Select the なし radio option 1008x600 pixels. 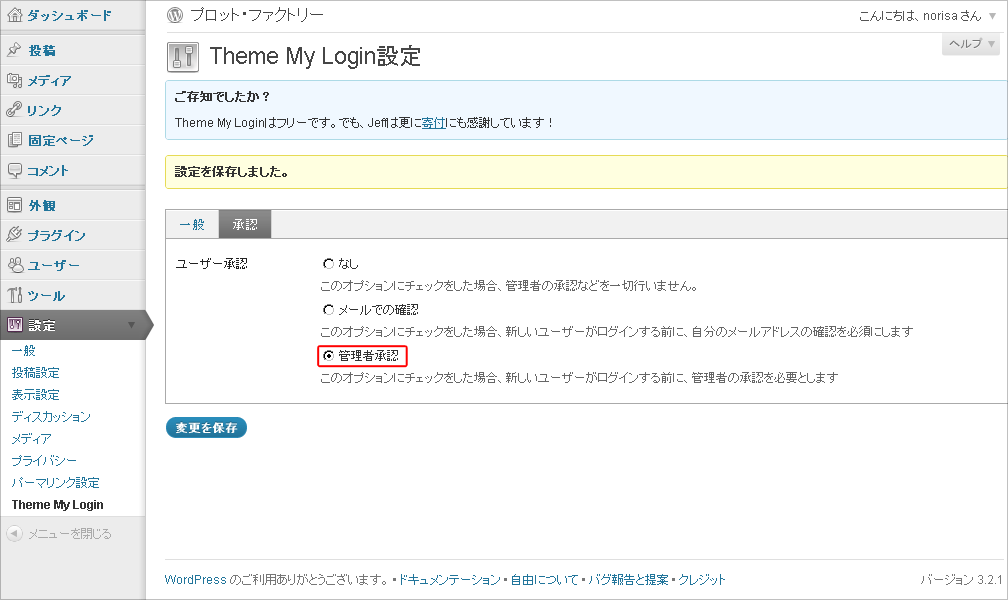pos(328,264)
